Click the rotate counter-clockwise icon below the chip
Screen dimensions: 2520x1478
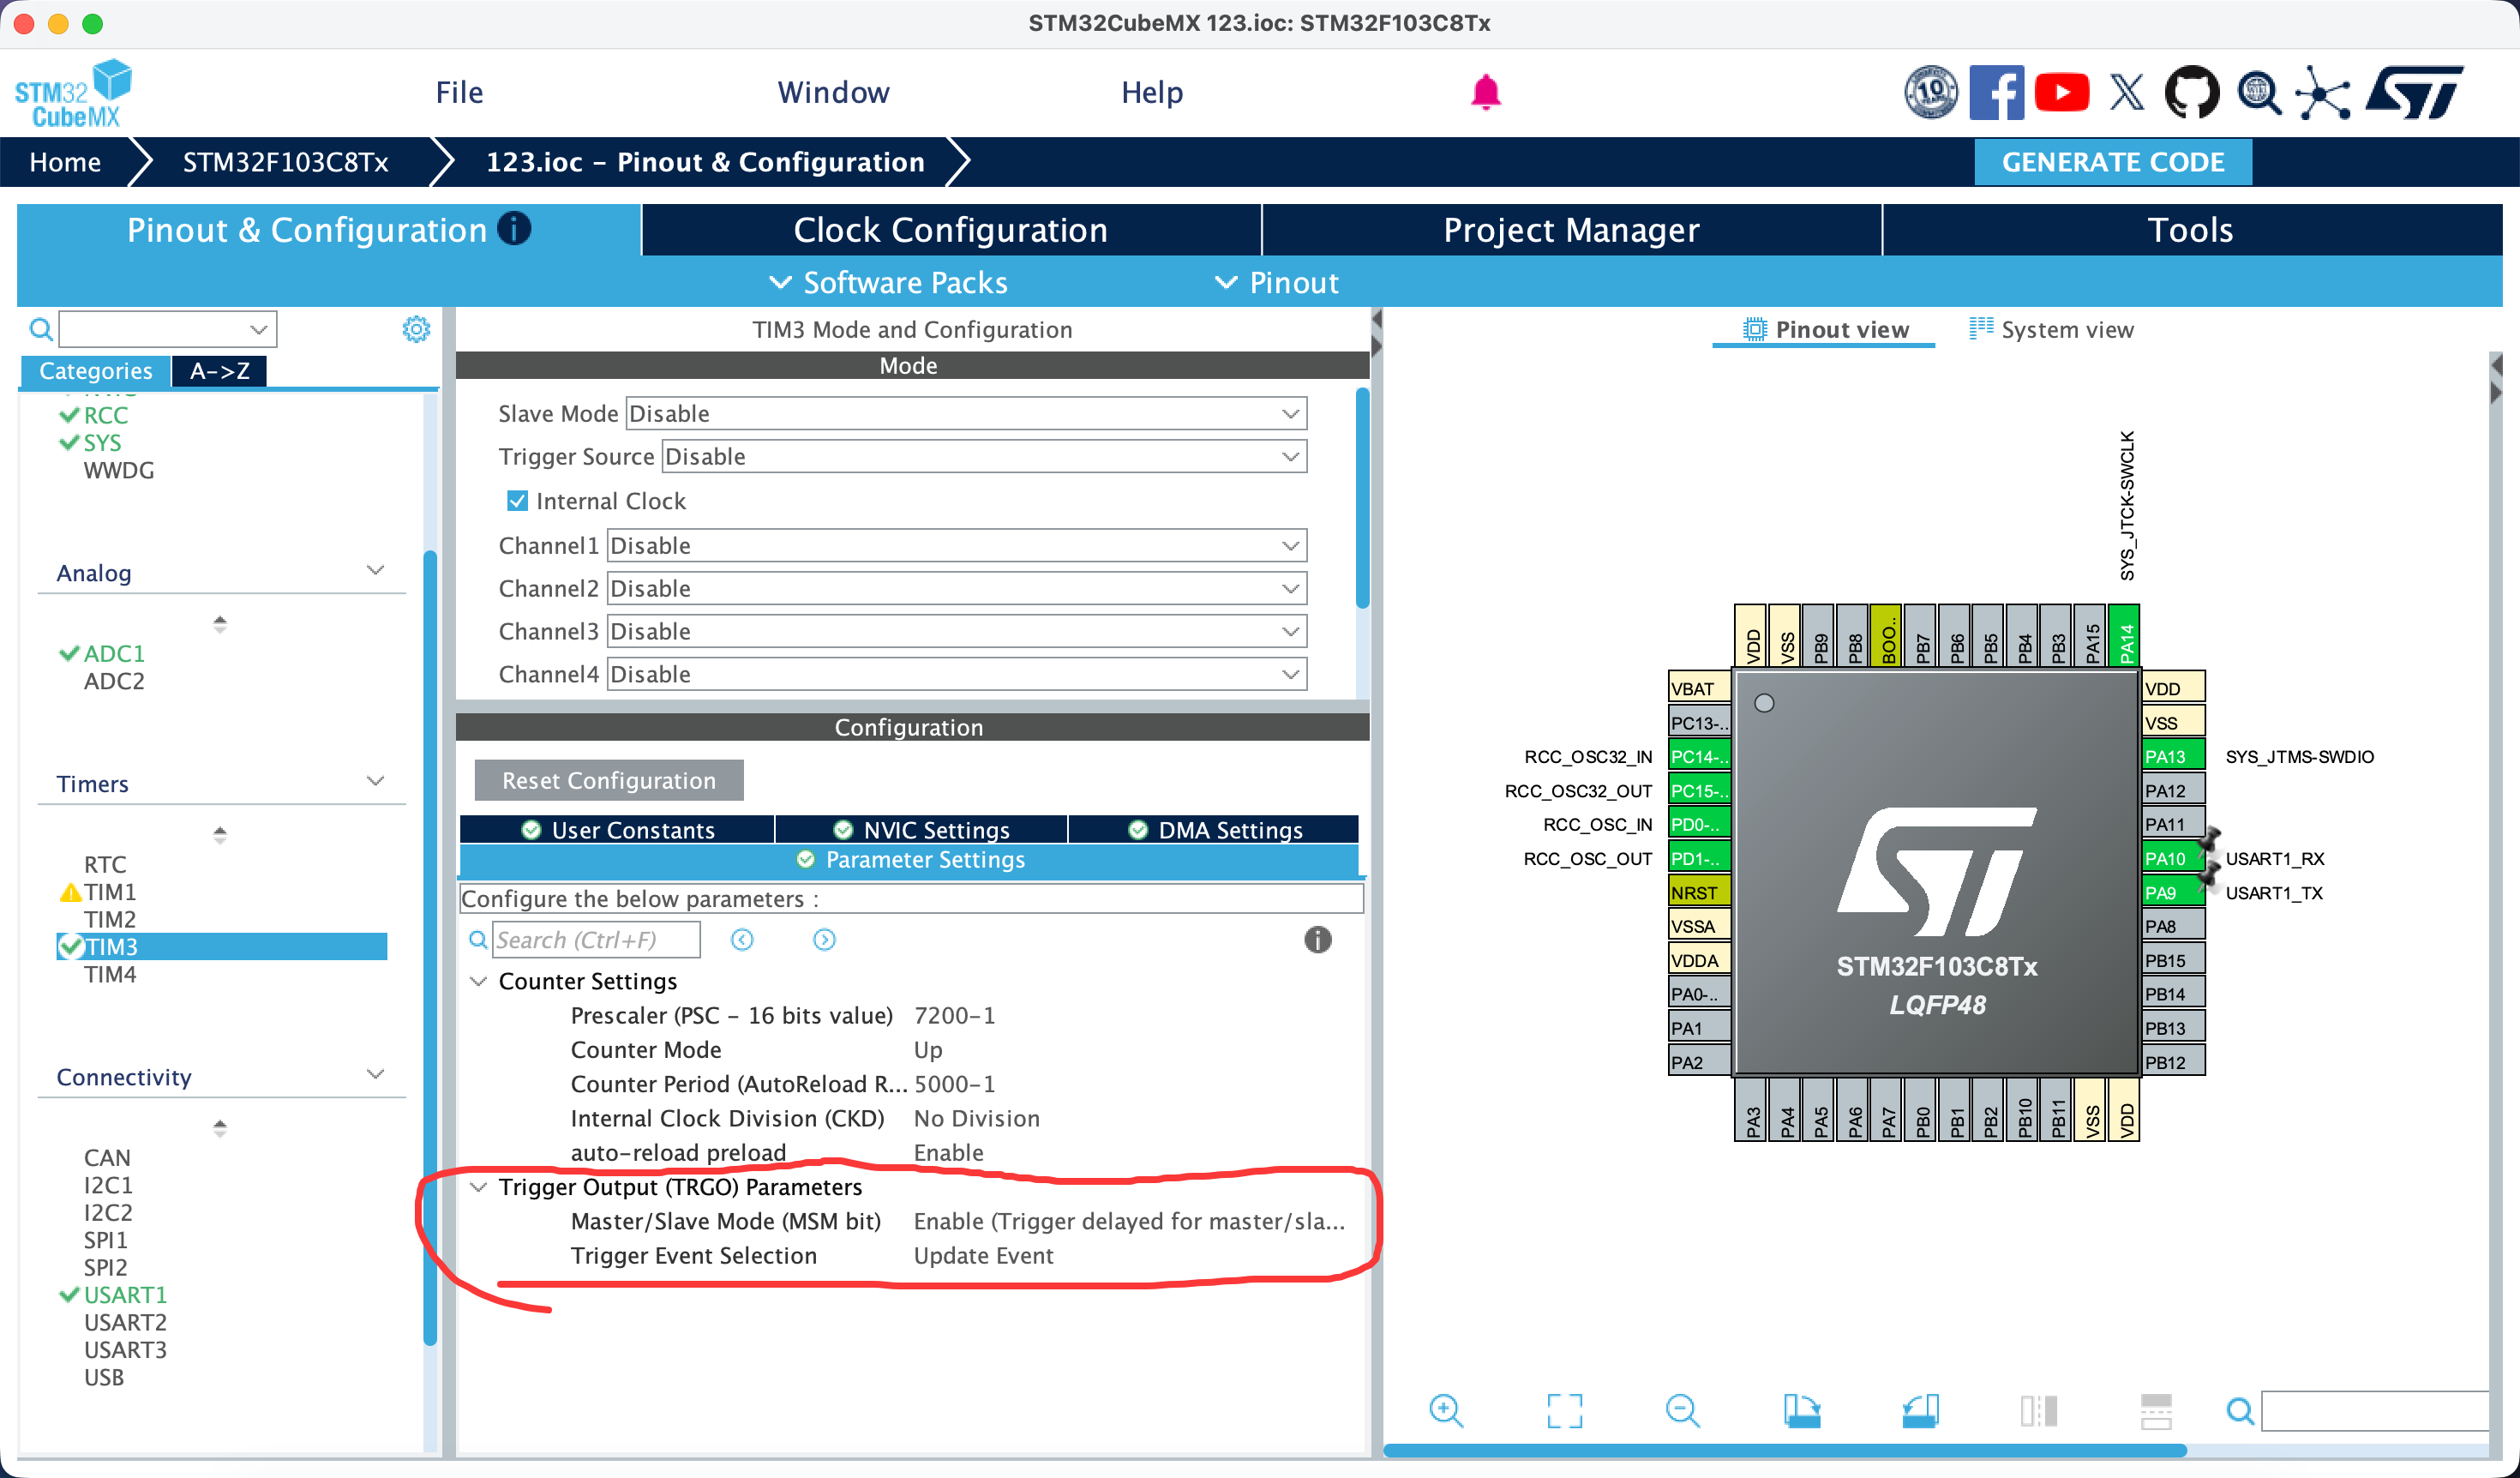(1920, 1411)
